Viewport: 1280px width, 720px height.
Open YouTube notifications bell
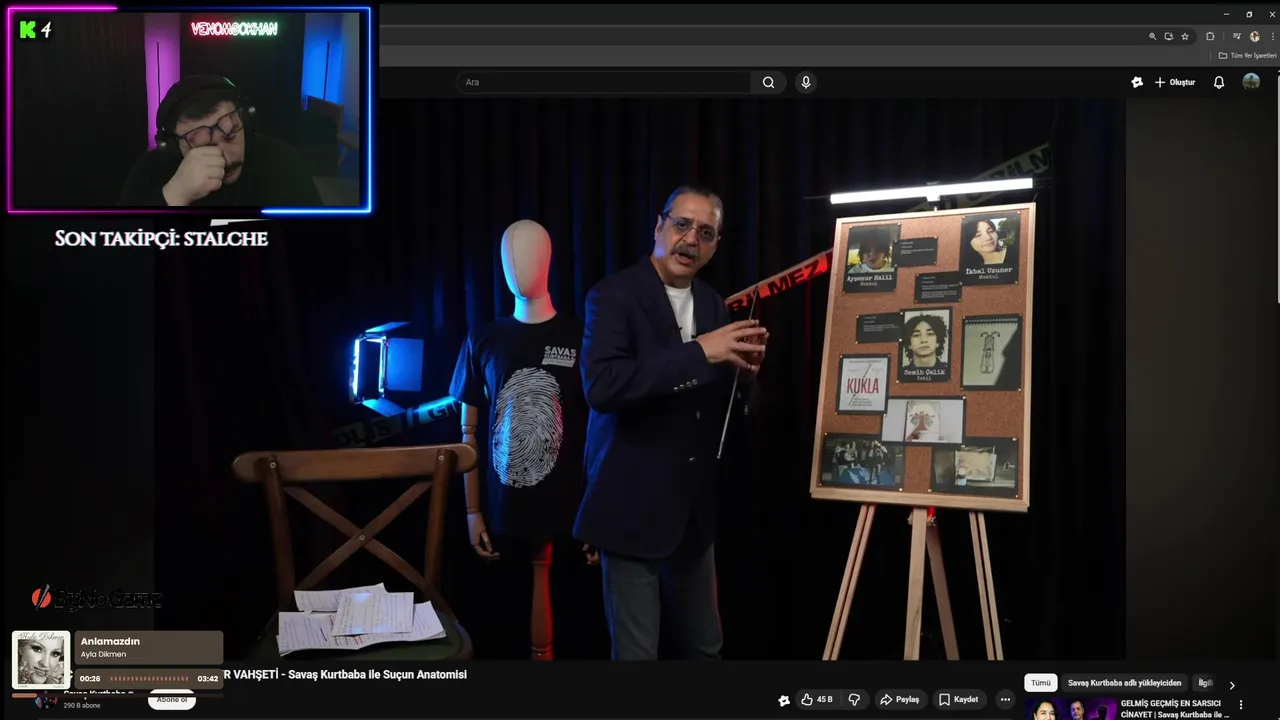tap(1219, 82)
